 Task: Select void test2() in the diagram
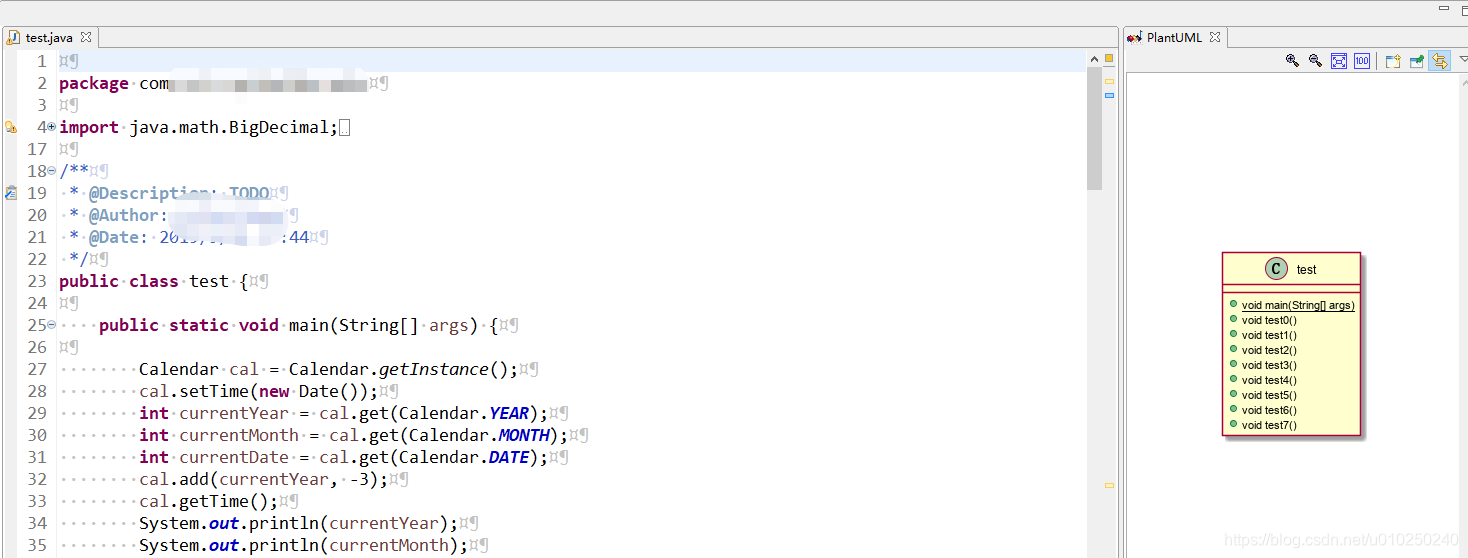[1269, 350]
